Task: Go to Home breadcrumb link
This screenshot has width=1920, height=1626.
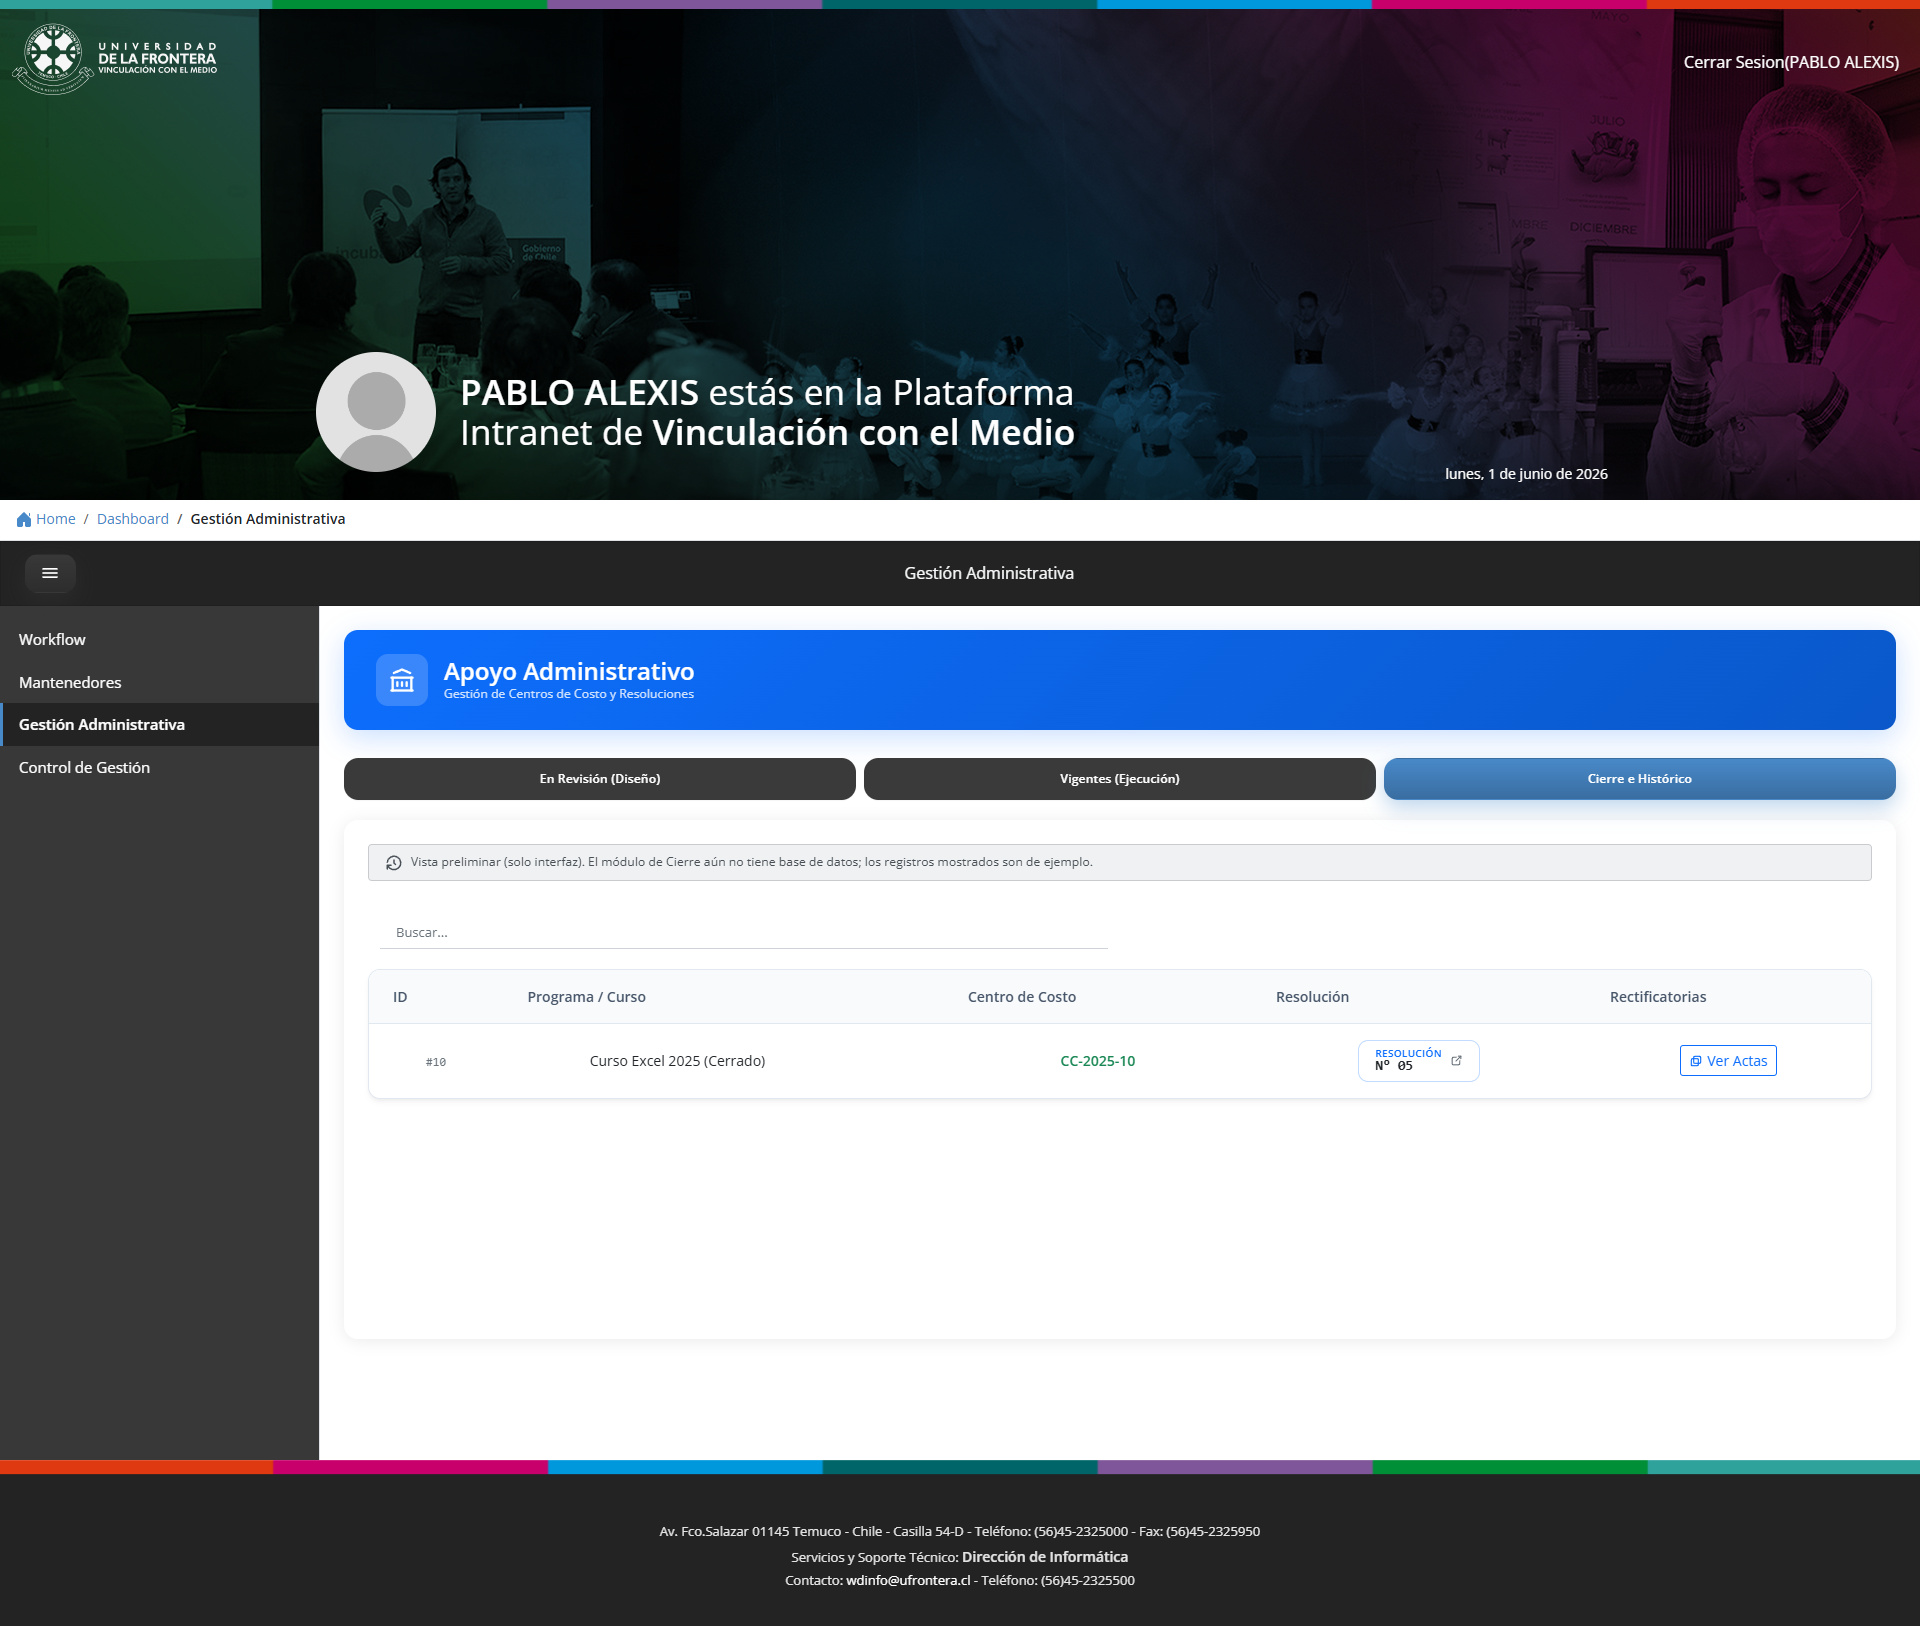Action: point(56,519)
